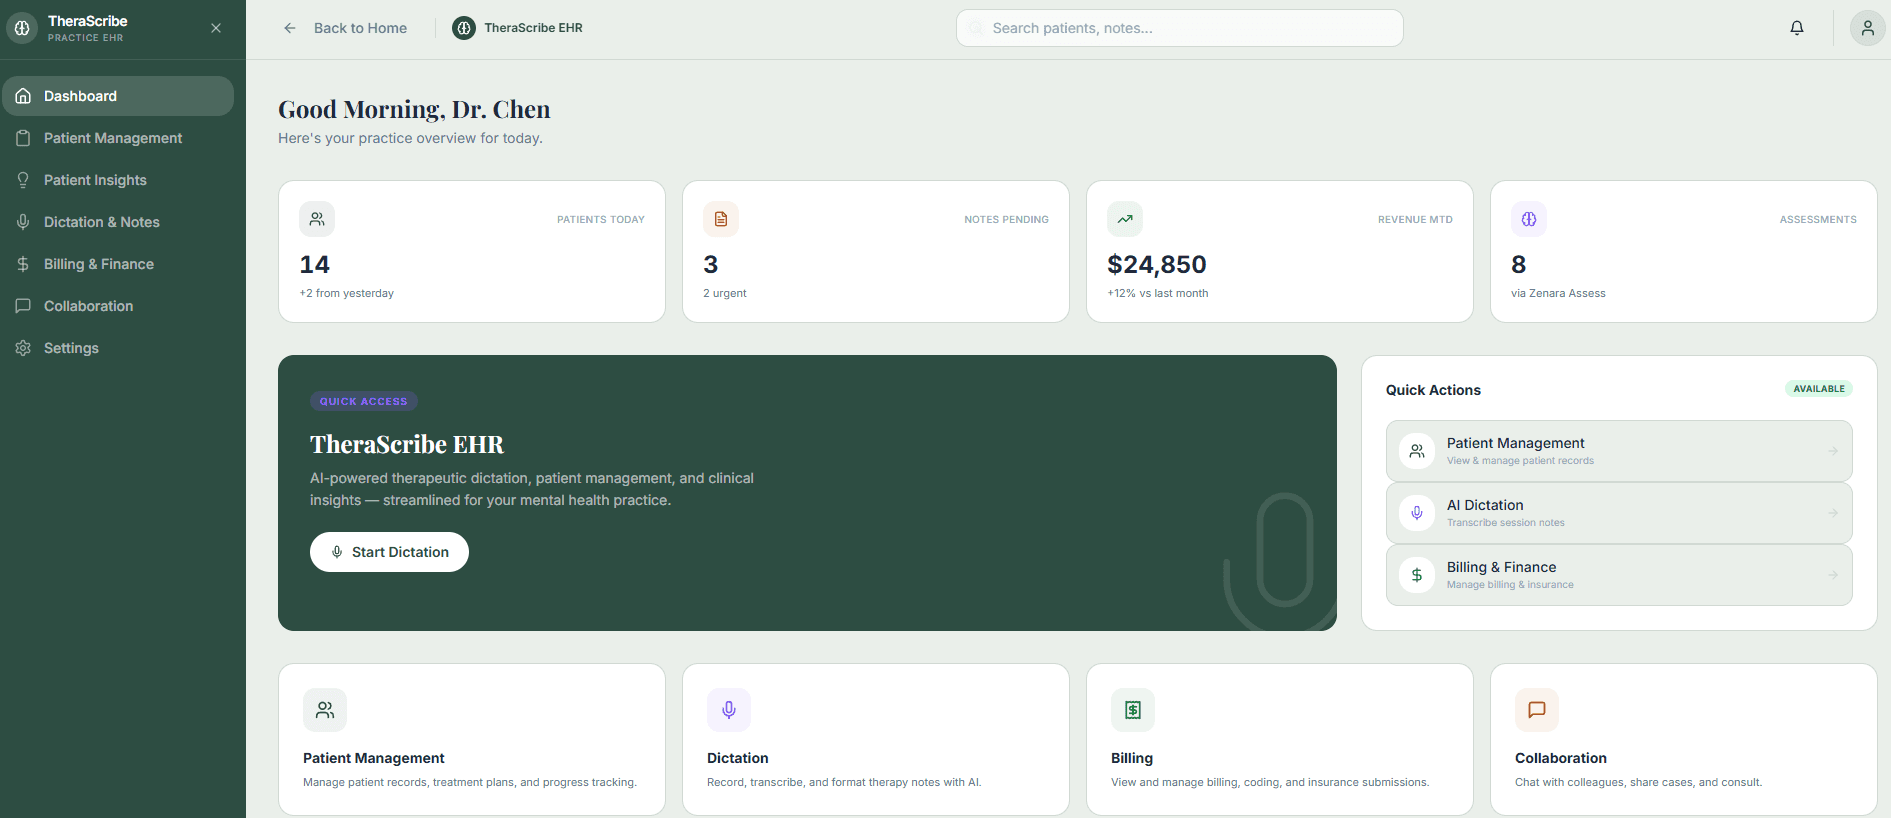This screenshot has width=1891, height=818.
Task: Open the Collaboration feature card
Action: tap(1684, 740)
